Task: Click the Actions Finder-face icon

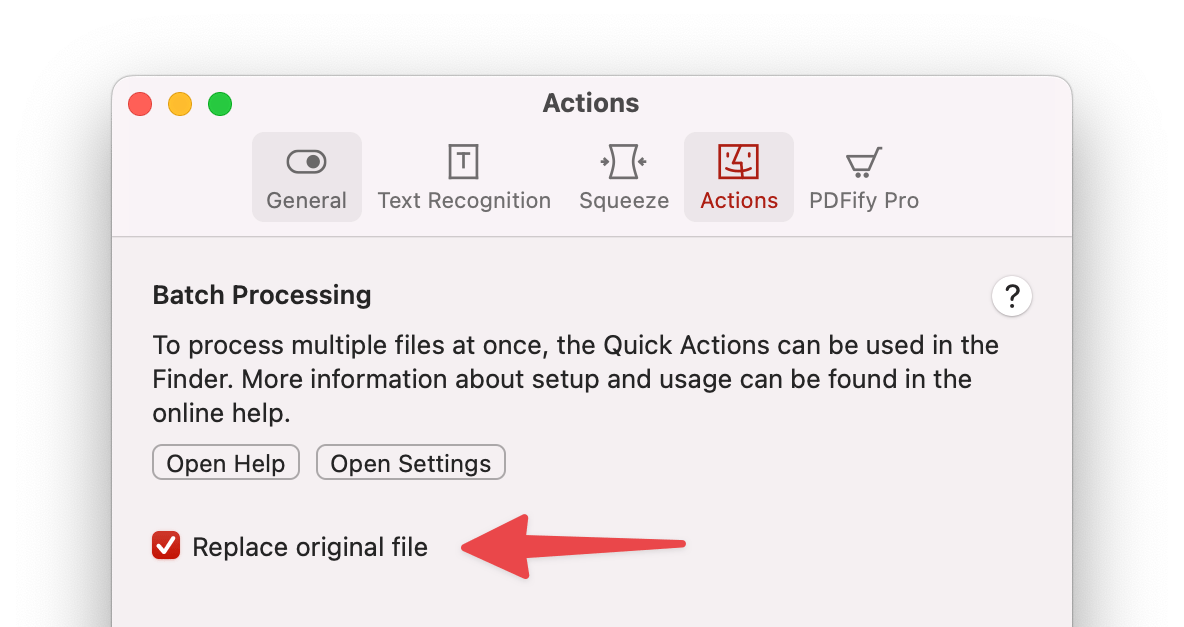Action: [x=739, y=161]
